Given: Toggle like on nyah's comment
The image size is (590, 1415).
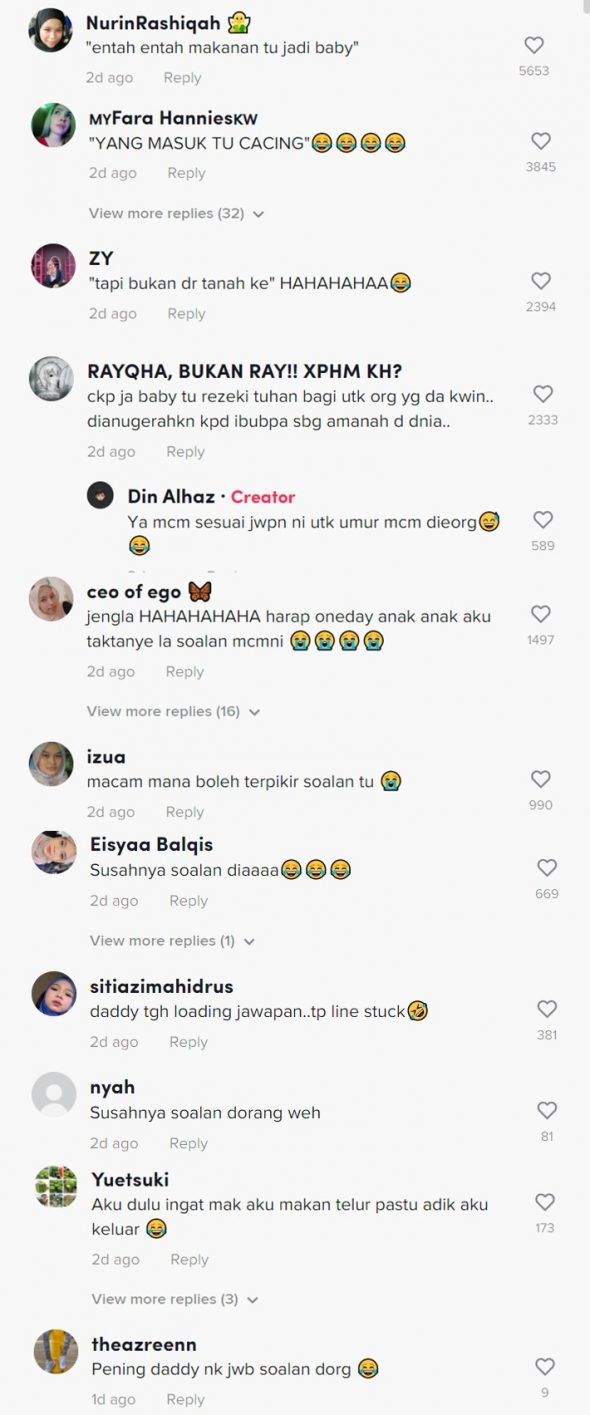Looking at the screenshot, I should point(547,1110).
